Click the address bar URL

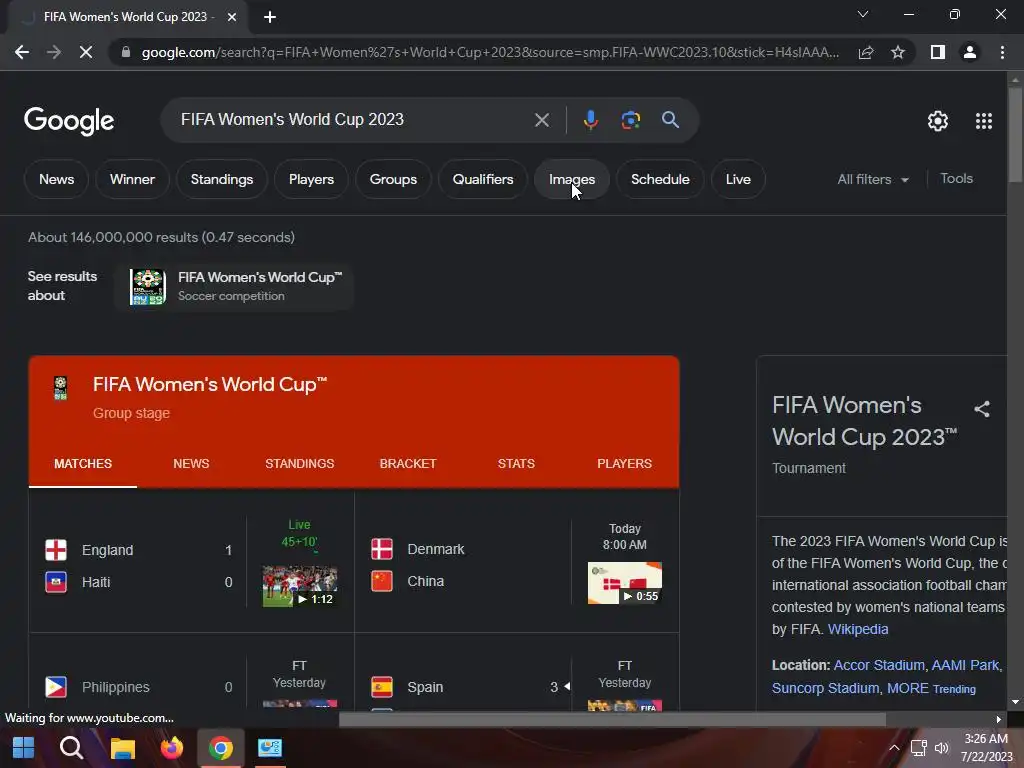(490, 52)
